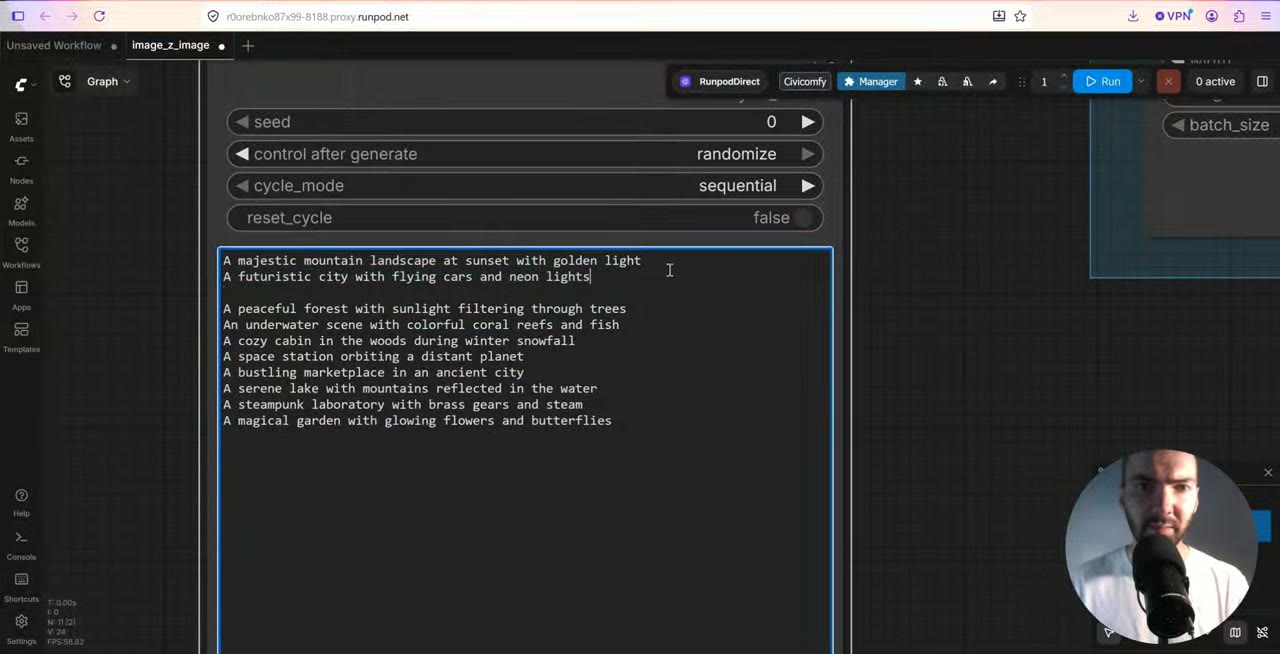Click the Civicomfy button
Screen dimensions: 1280x654
[x=805, y=82]
